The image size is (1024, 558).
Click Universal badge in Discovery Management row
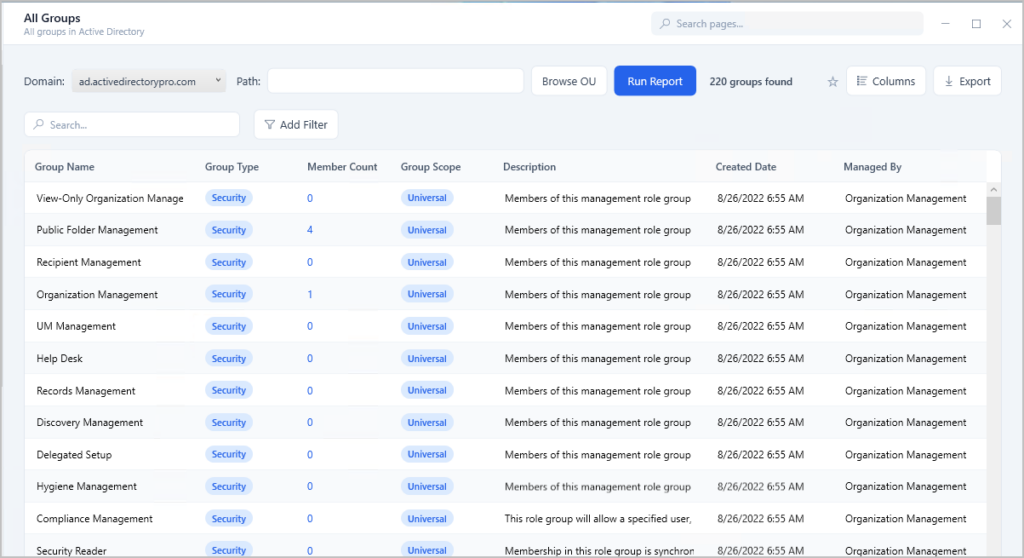tap(427, 422)
